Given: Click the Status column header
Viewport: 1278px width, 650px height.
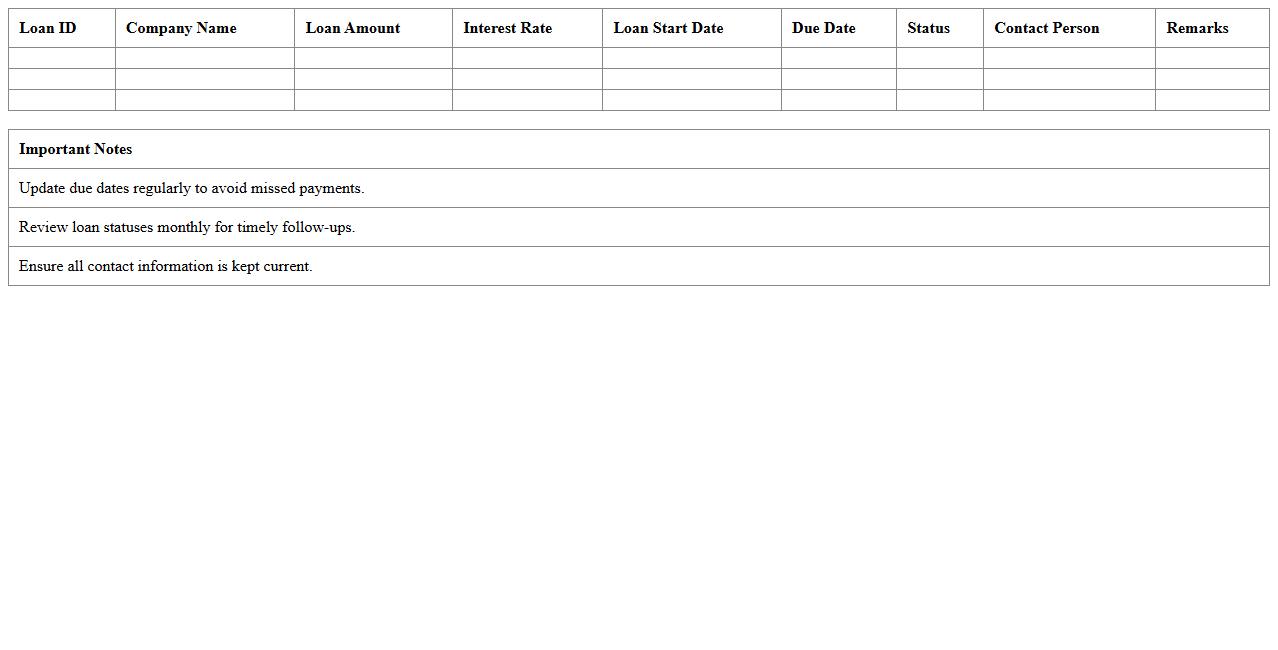Looking at the screenshot, I should click(x=928, y=28).
